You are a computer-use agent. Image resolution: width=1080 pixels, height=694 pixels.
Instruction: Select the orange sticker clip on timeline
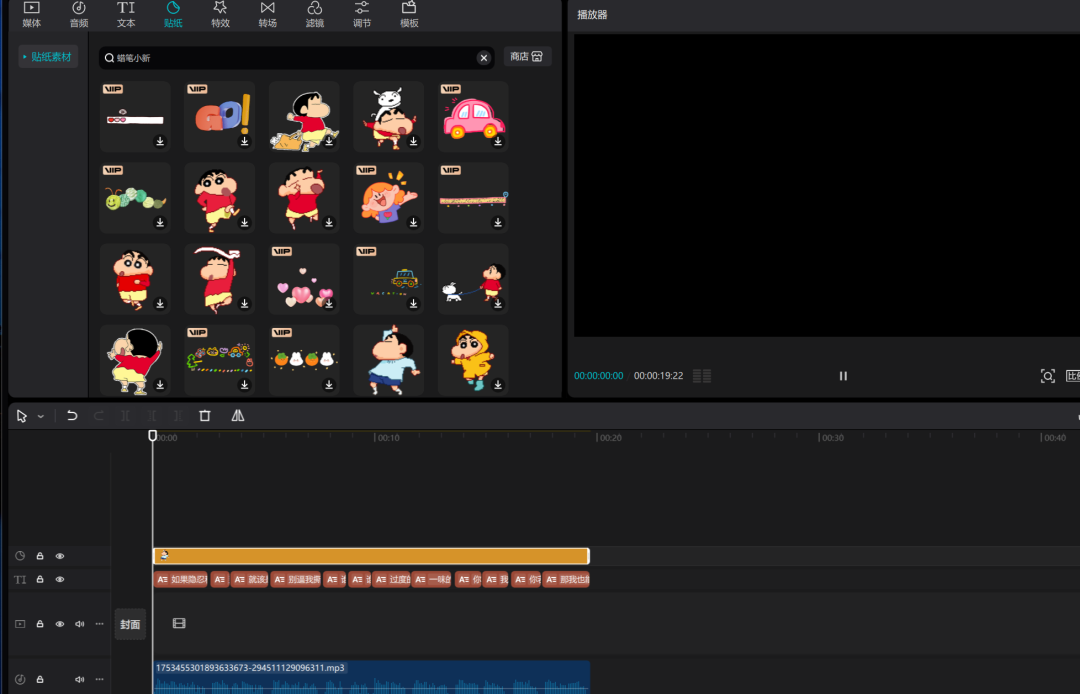click(371, 556)
